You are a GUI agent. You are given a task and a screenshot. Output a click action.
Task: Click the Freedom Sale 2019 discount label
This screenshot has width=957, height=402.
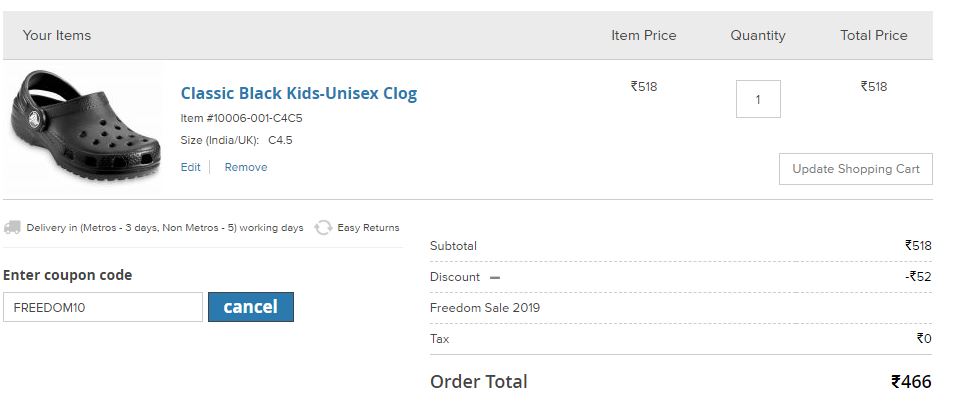click(485, 307)
